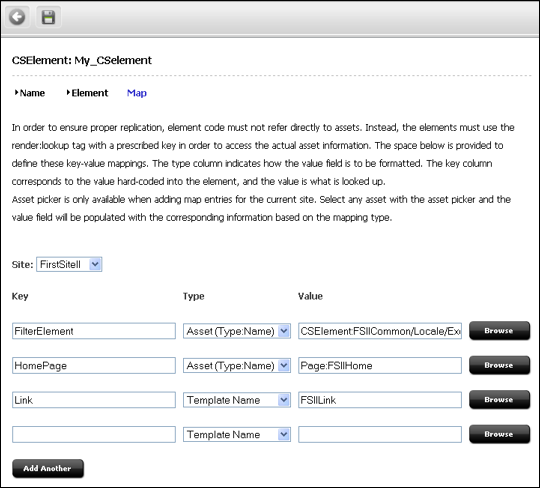This screenshot has width=540, height=488.
Task: Open Type dropdown for Link row
Action: click(237, 400)
